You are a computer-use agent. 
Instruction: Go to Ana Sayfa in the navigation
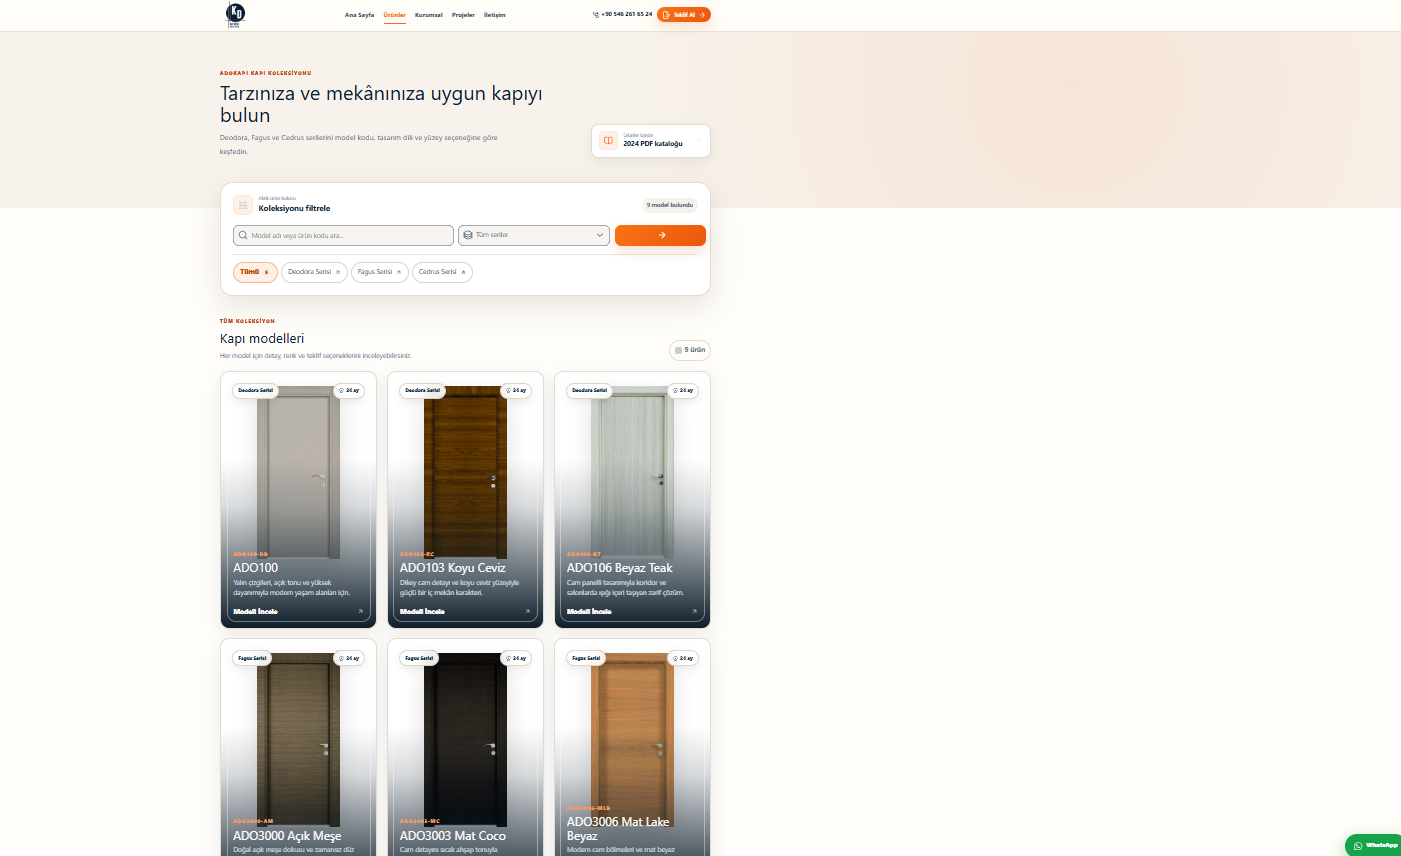(x=359, y=15)
